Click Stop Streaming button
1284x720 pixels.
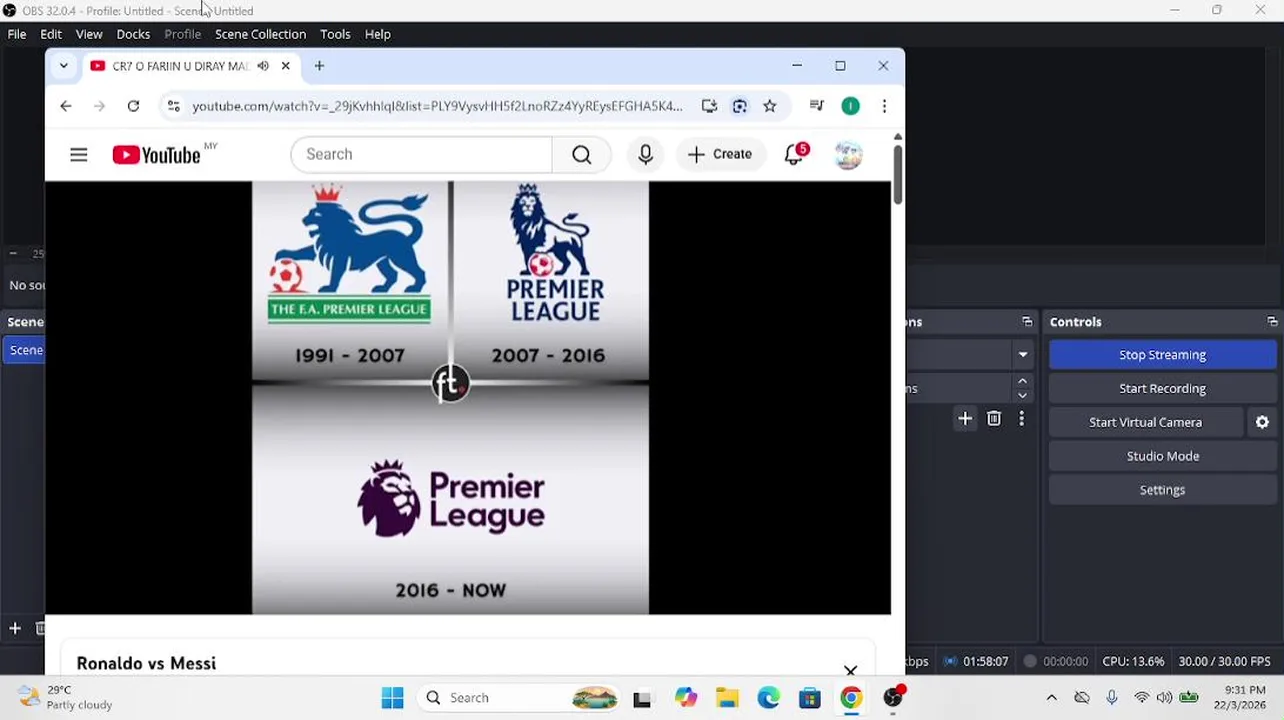(1162, 355)
